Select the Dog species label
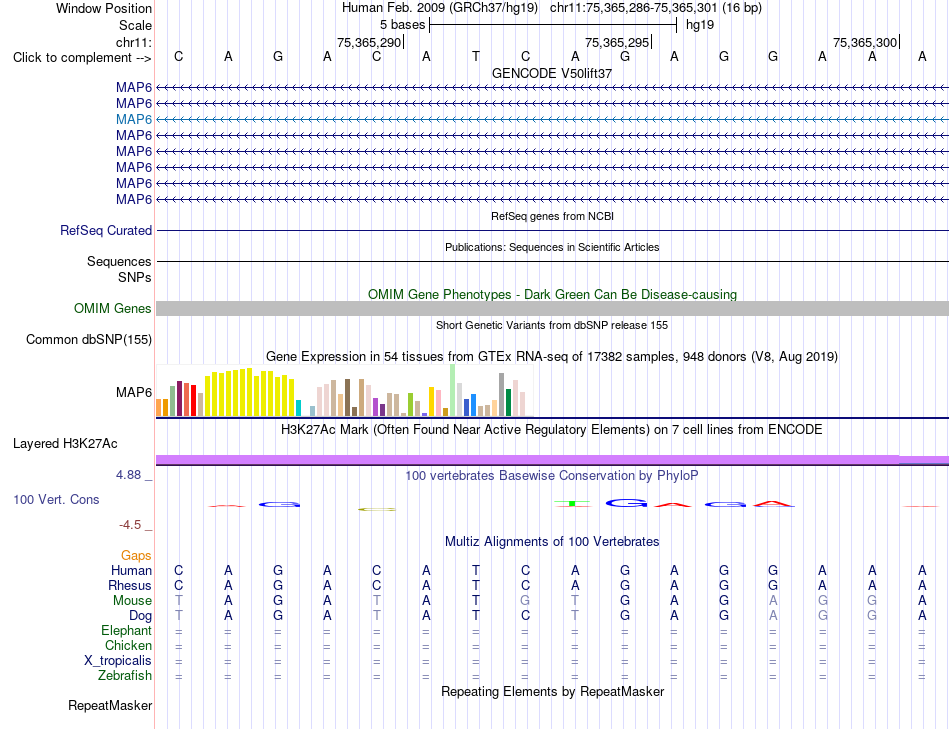This screenshot has width=950, height=729. [140, 616]
